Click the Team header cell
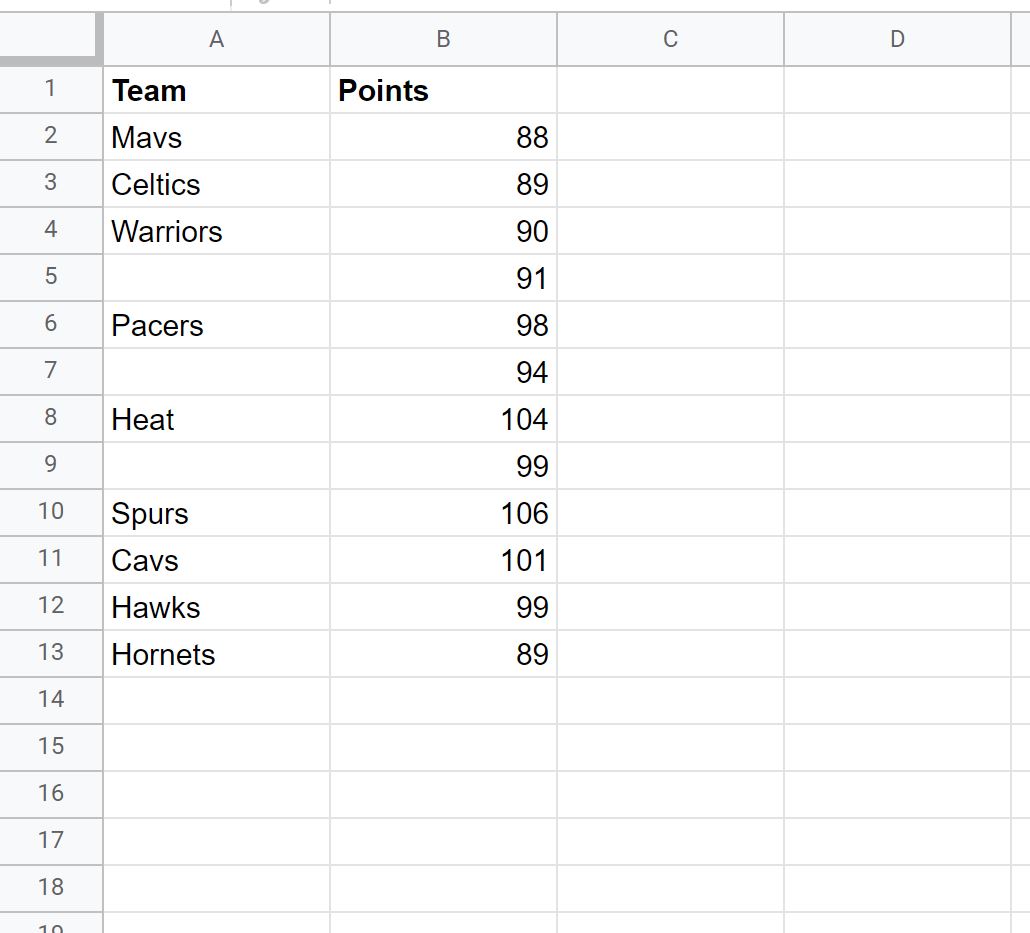This screenshot has height=933, width=1030. 216,90
